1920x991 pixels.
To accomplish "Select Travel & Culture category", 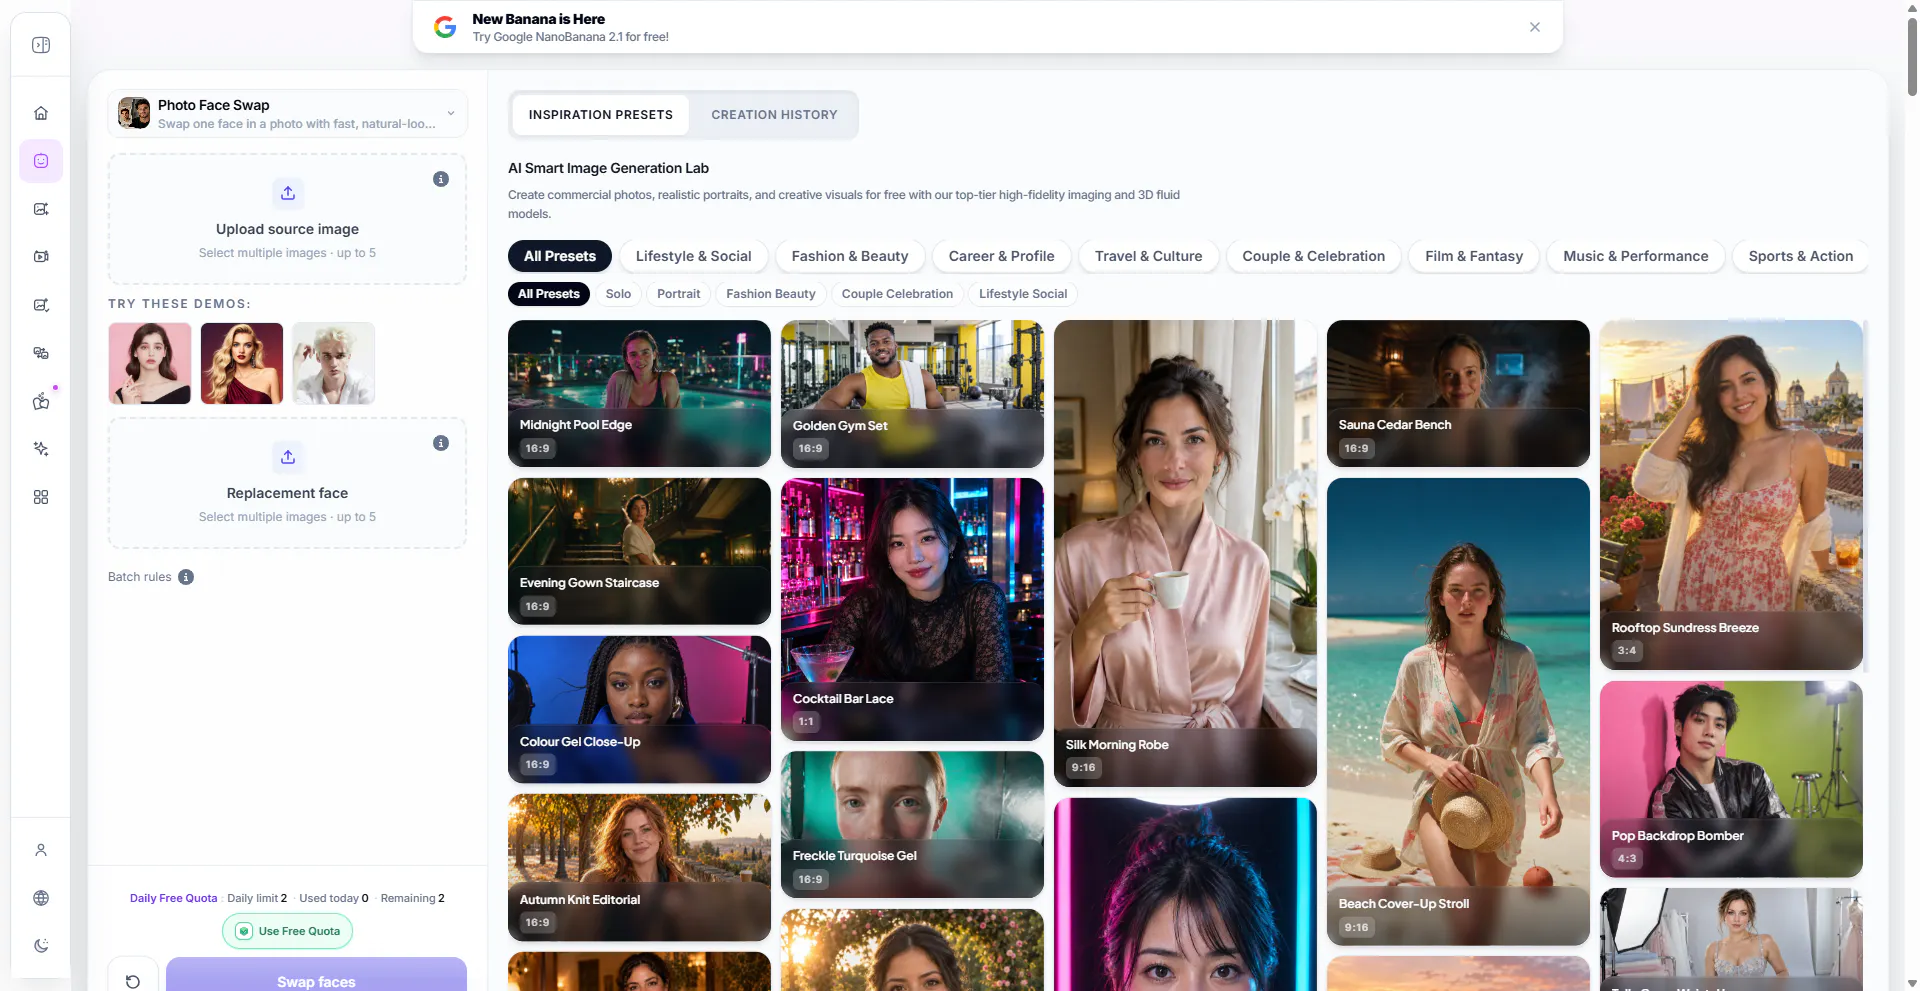I will point(1149,256).
